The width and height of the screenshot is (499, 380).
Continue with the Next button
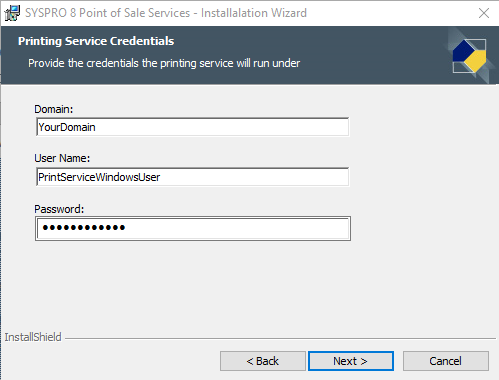pos(351,361)
